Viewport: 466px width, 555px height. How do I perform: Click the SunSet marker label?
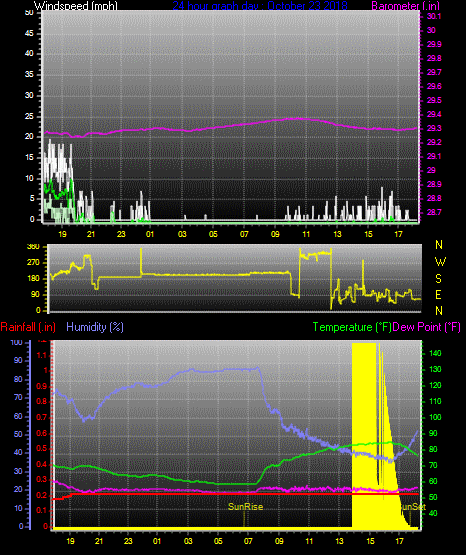(x=412, y=507)
